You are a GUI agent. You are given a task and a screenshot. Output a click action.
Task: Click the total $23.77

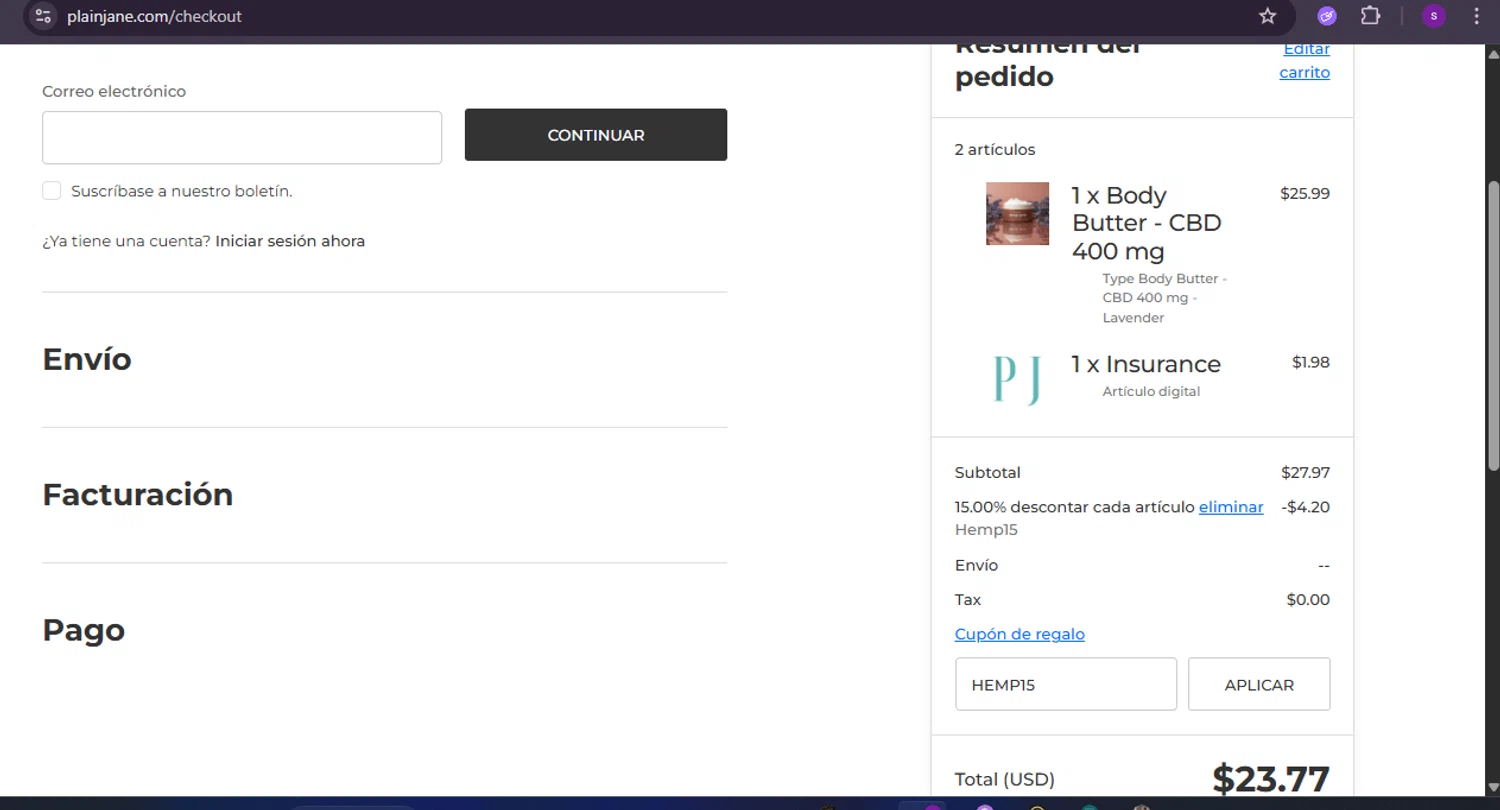tap(1271, 779)
